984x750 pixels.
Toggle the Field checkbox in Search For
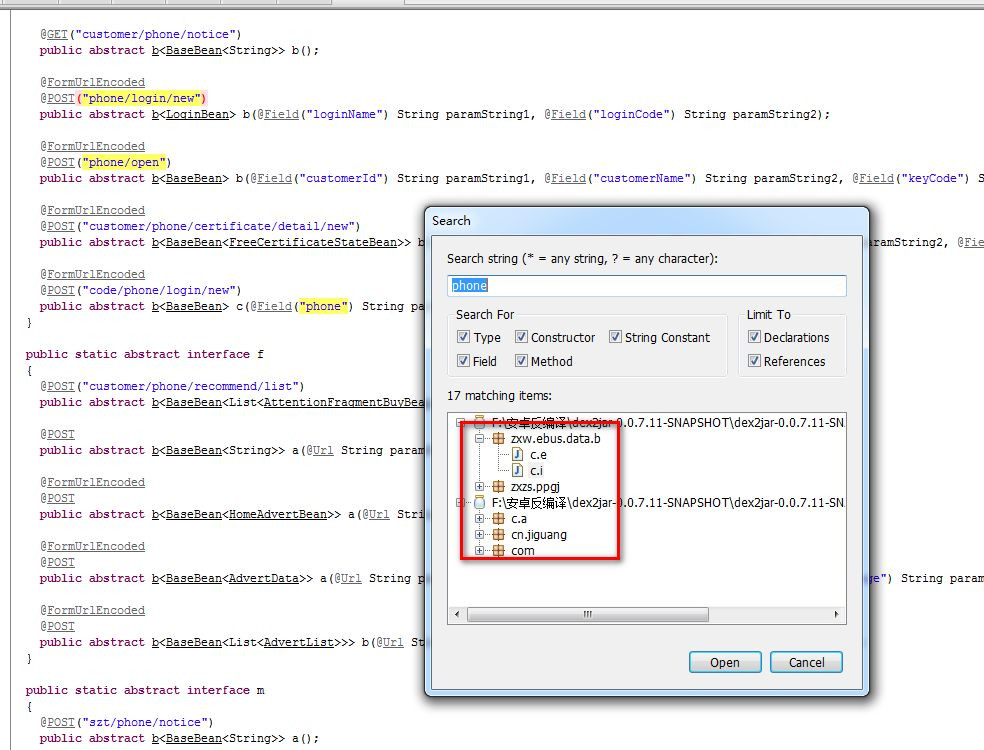pos(463,361)
